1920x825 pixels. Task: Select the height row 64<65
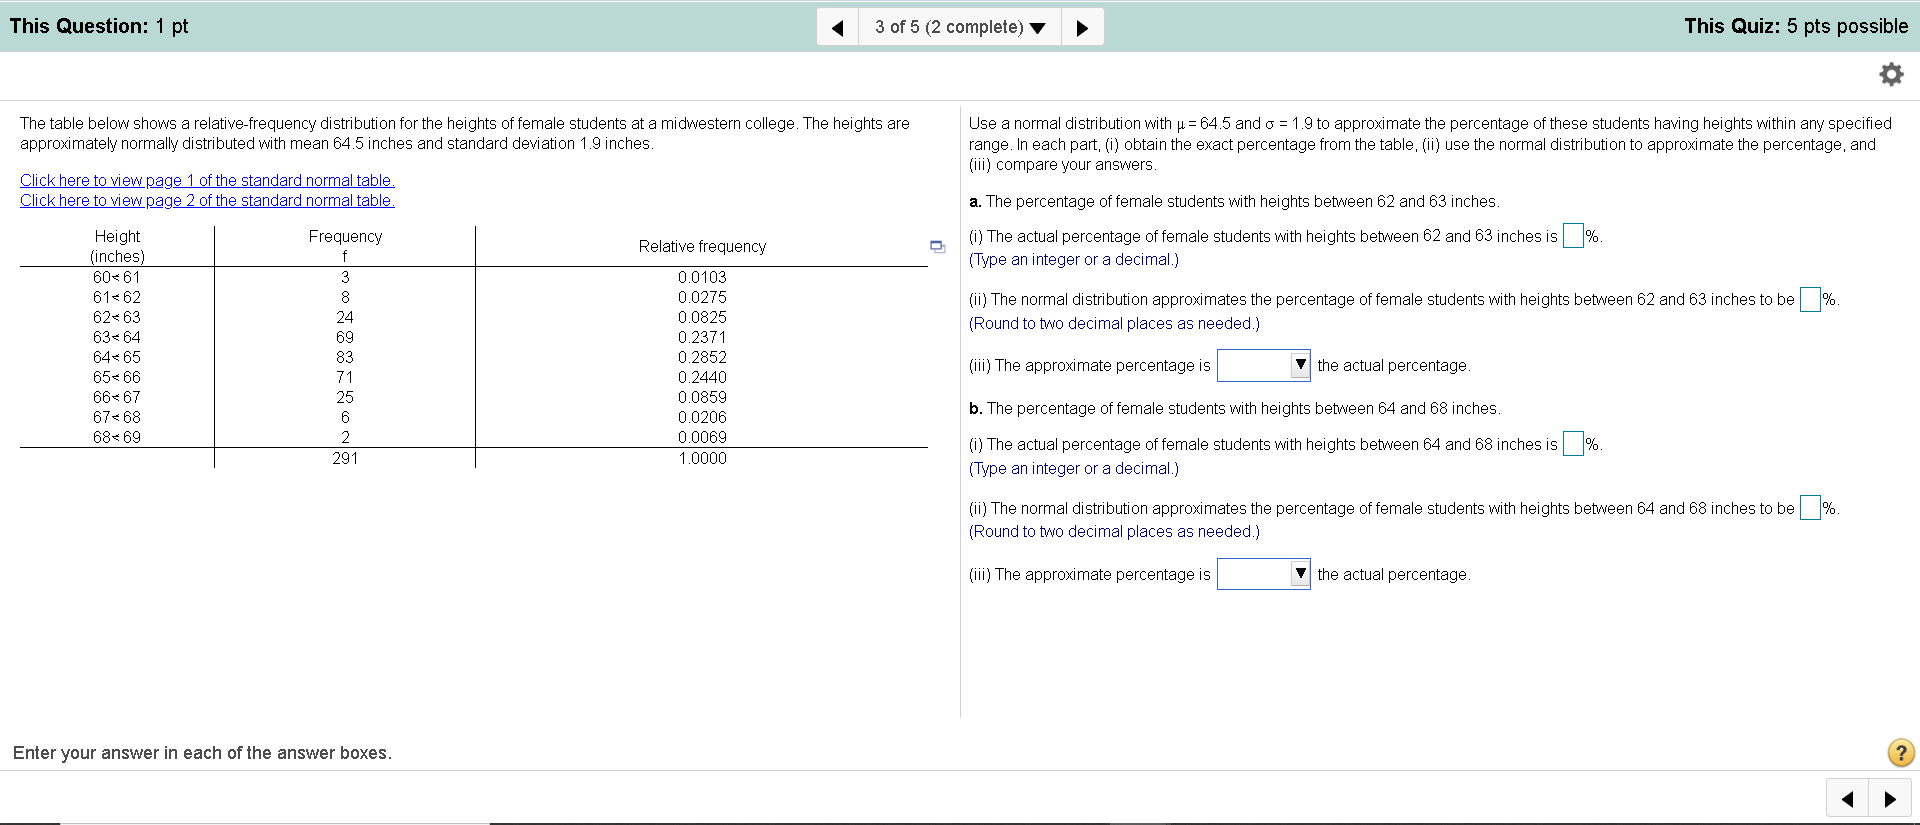click(117, 357)
